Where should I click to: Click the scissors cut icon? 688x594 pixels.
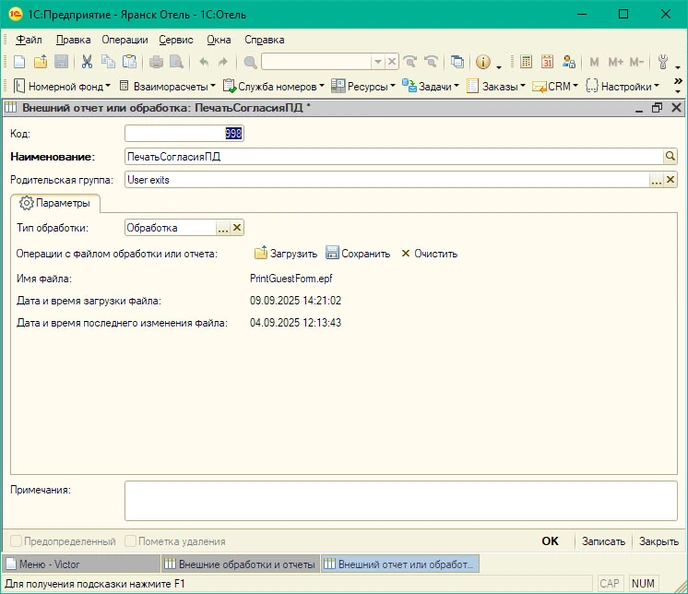(87, 62)
